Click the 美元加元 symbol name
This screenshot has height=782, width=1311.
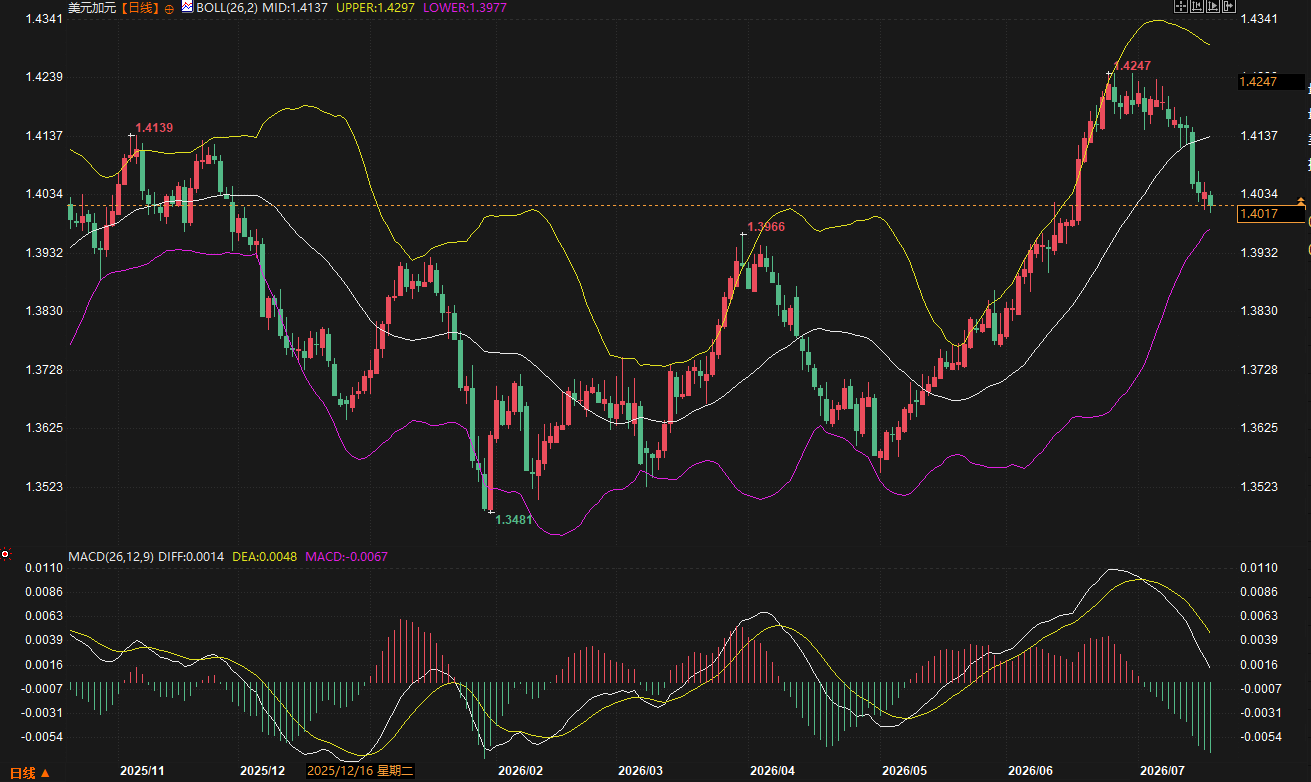[92, 7]
